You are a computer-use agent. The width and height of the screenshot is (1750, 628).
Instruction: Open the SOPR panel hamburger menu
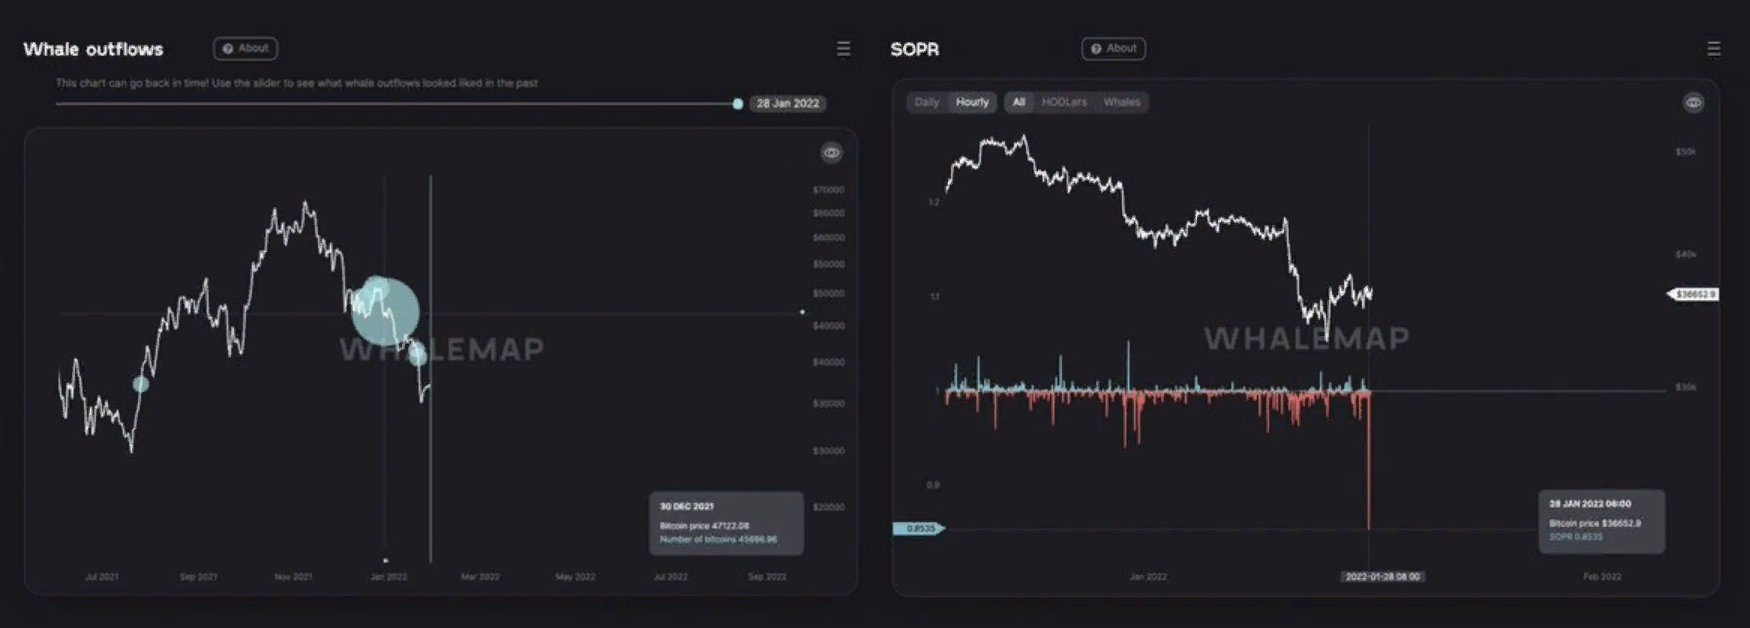click(1713, 48)
